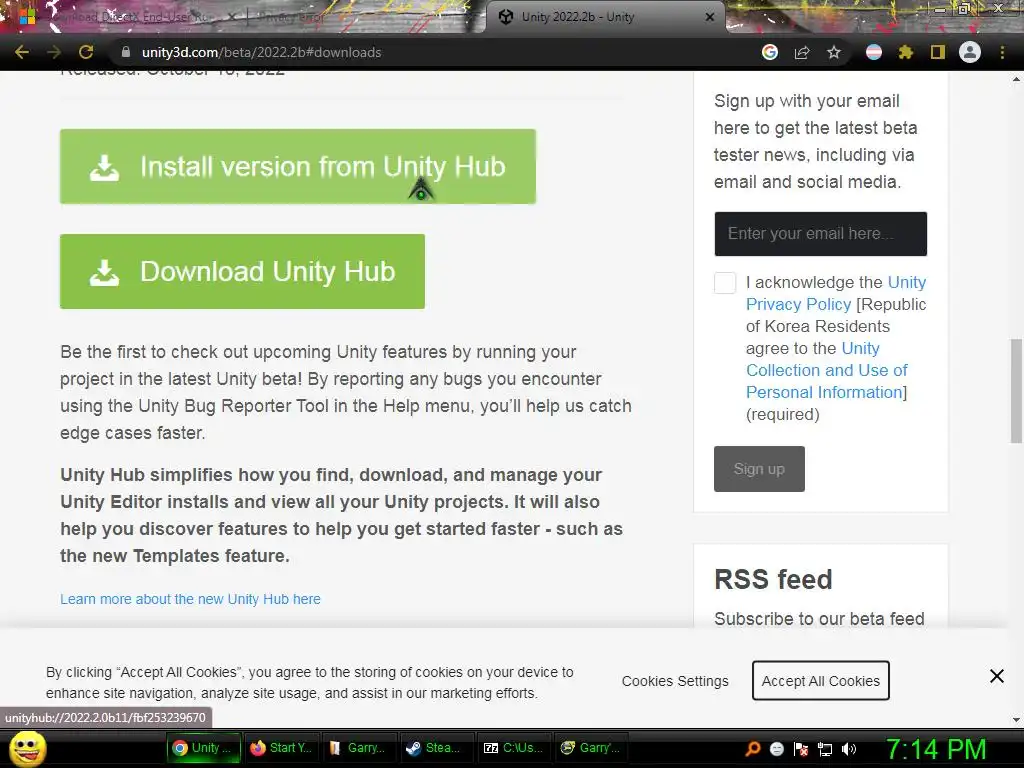1024x768 pixels.
Task: Click the grey round face tray icon
Action: (777, 749)
